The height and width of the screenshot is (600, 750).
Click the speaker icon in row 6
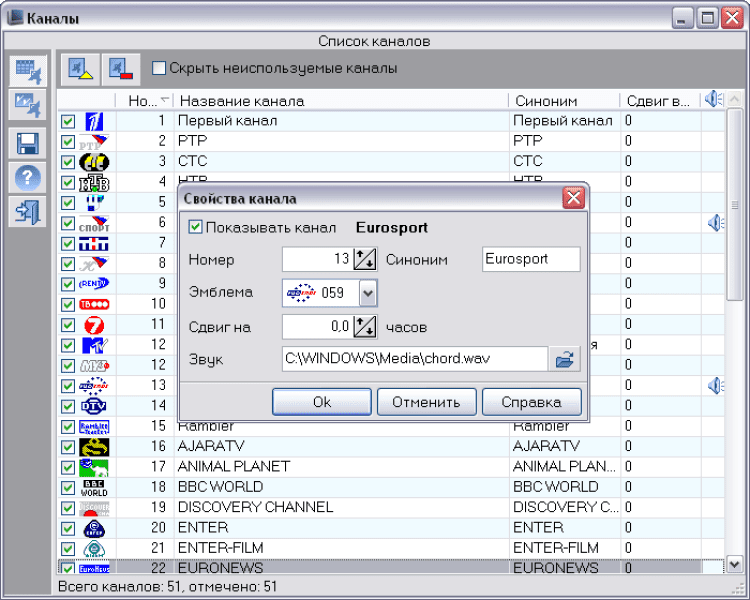point(716,222)
